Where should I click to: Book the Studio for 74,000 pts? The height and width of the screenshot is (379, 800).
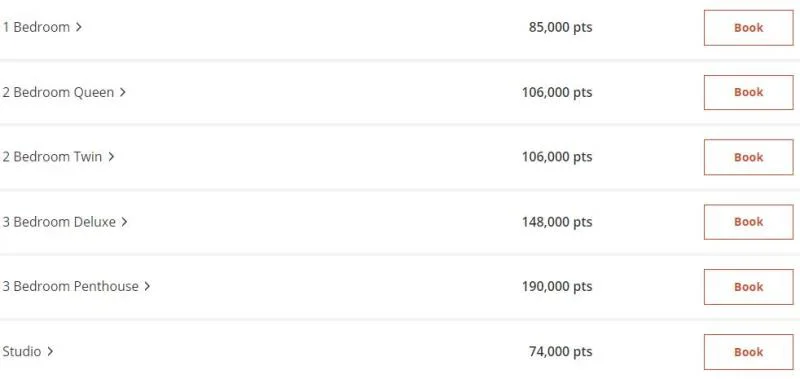(748, 352)
